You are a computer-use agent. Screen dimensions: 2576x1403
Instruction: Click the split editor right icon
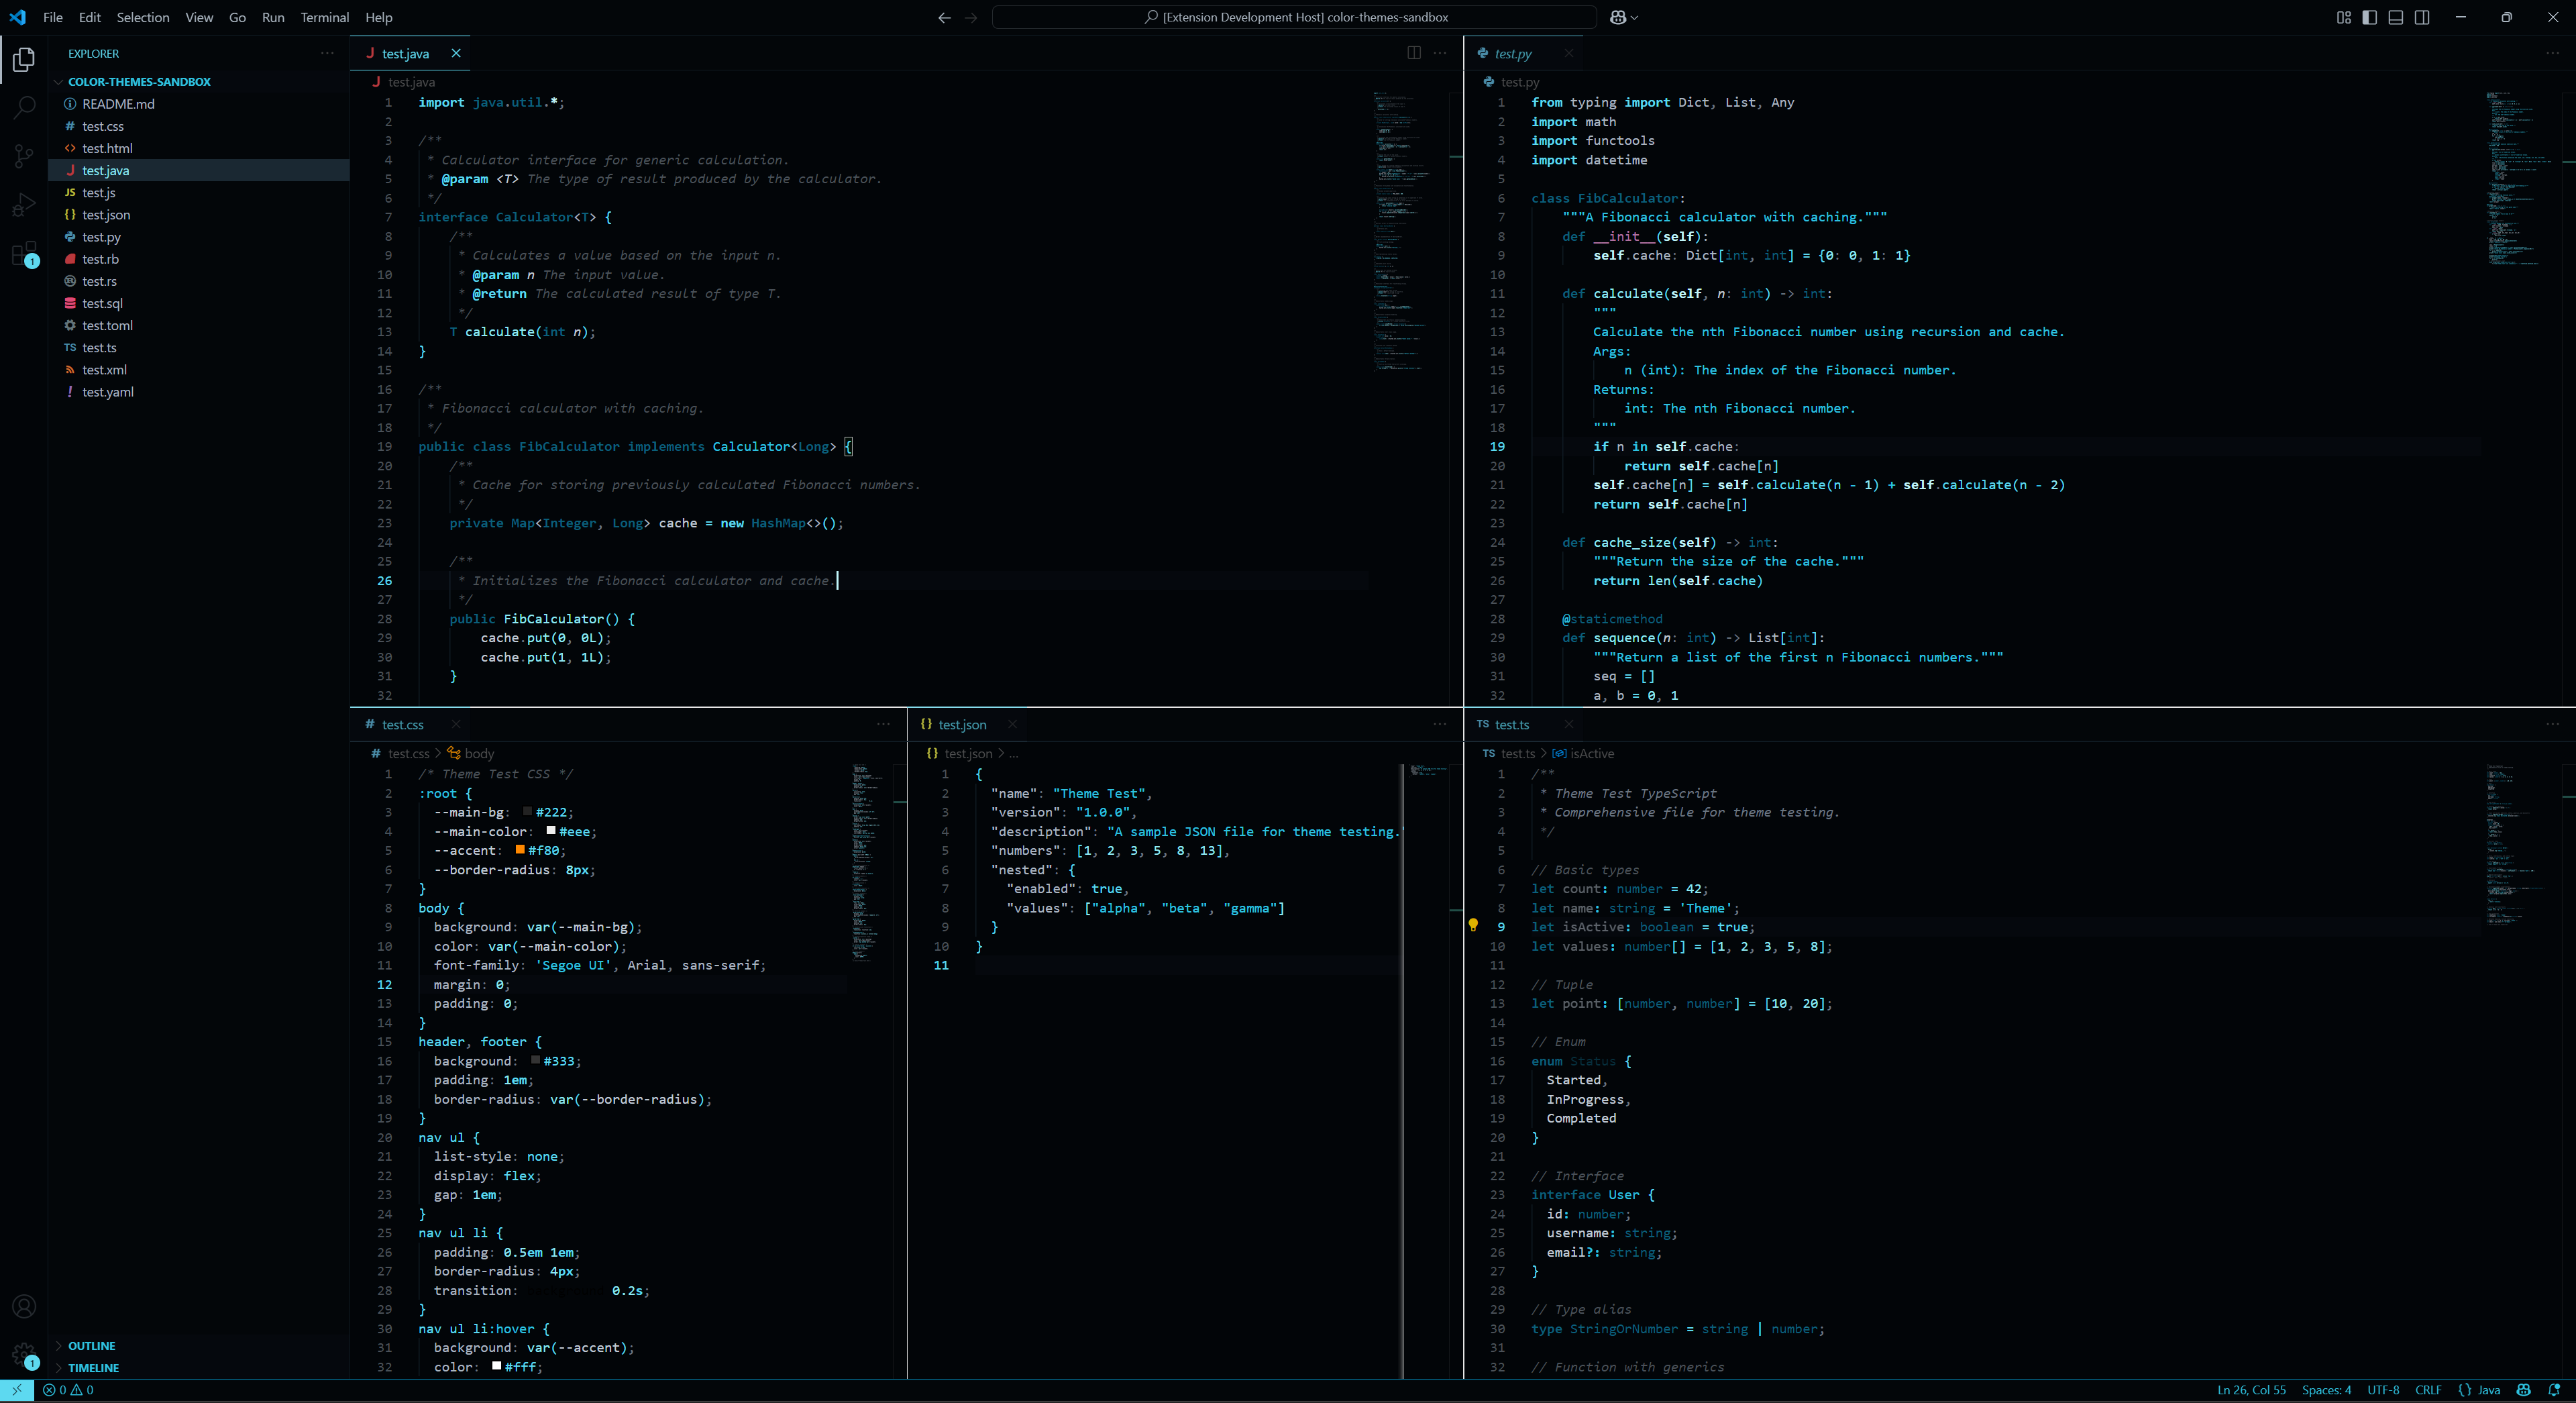pos(1413,53)
